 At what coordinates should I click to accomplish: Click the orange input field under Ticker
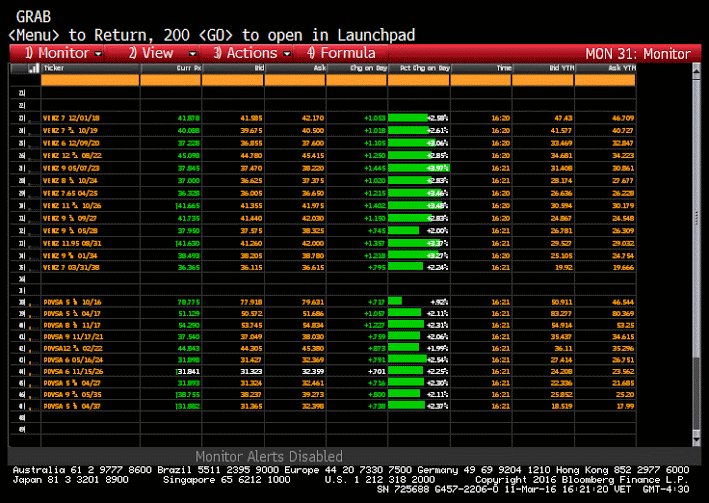(90, 80)
